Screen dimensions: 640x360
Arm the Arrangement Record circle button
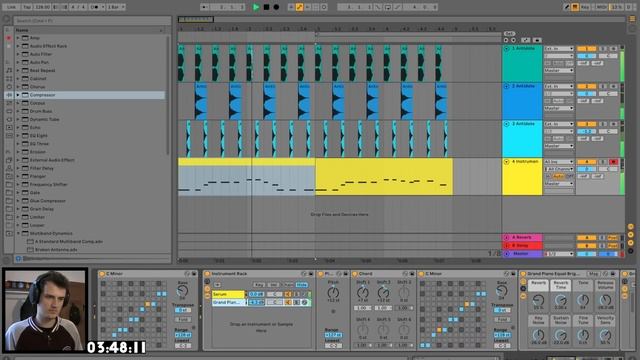tap(276, 7)
